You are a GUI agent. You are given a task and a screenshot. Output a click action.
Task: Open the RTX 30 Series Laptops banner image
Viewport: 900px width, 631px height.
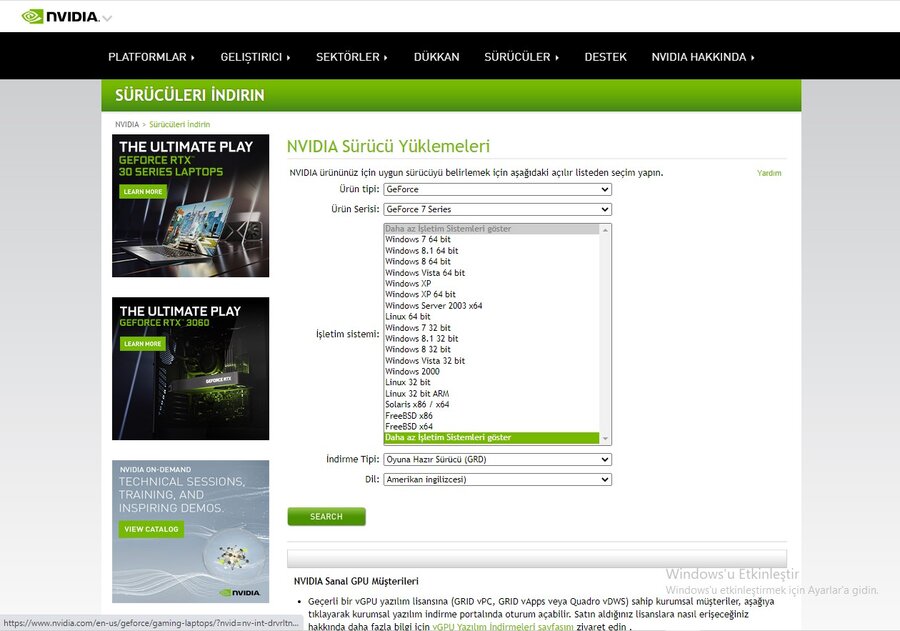pyautogui.click(x=191, y=206)
